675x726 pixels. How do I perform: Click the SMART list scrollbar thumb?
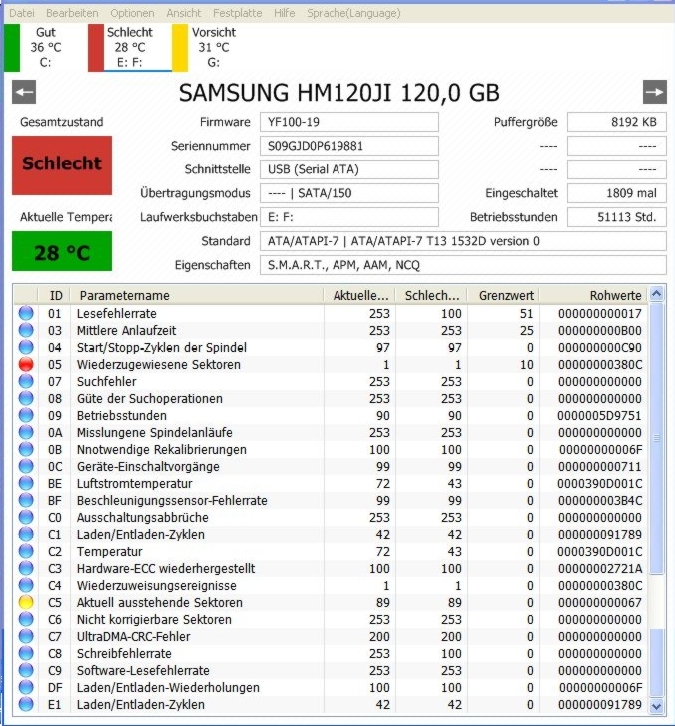click(x=656, y=438)
